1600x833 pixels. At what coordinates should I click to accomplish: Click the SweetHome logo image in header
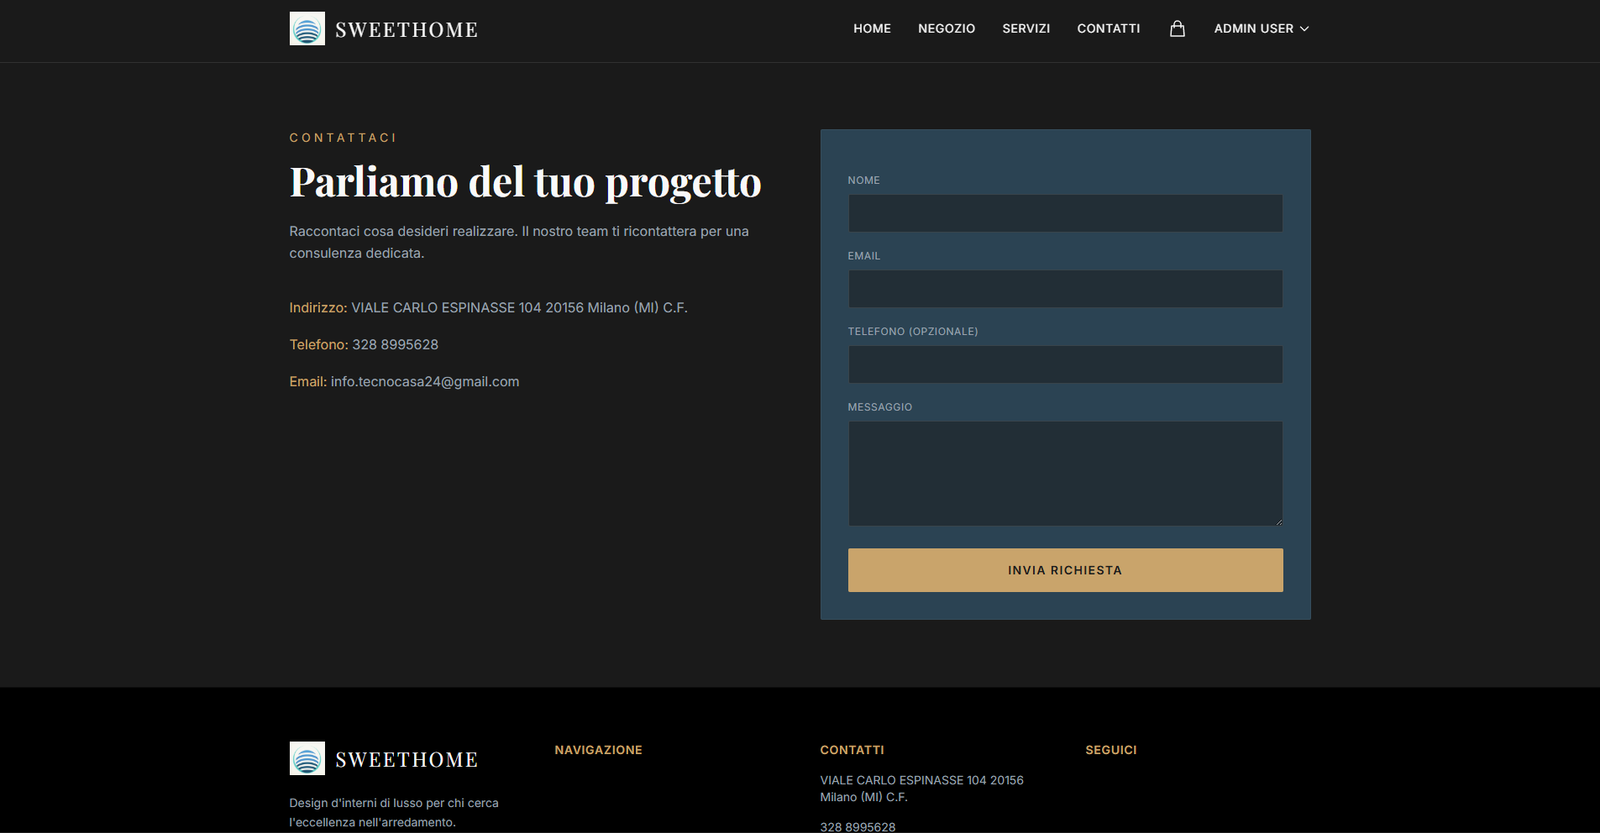pos(307,29)
